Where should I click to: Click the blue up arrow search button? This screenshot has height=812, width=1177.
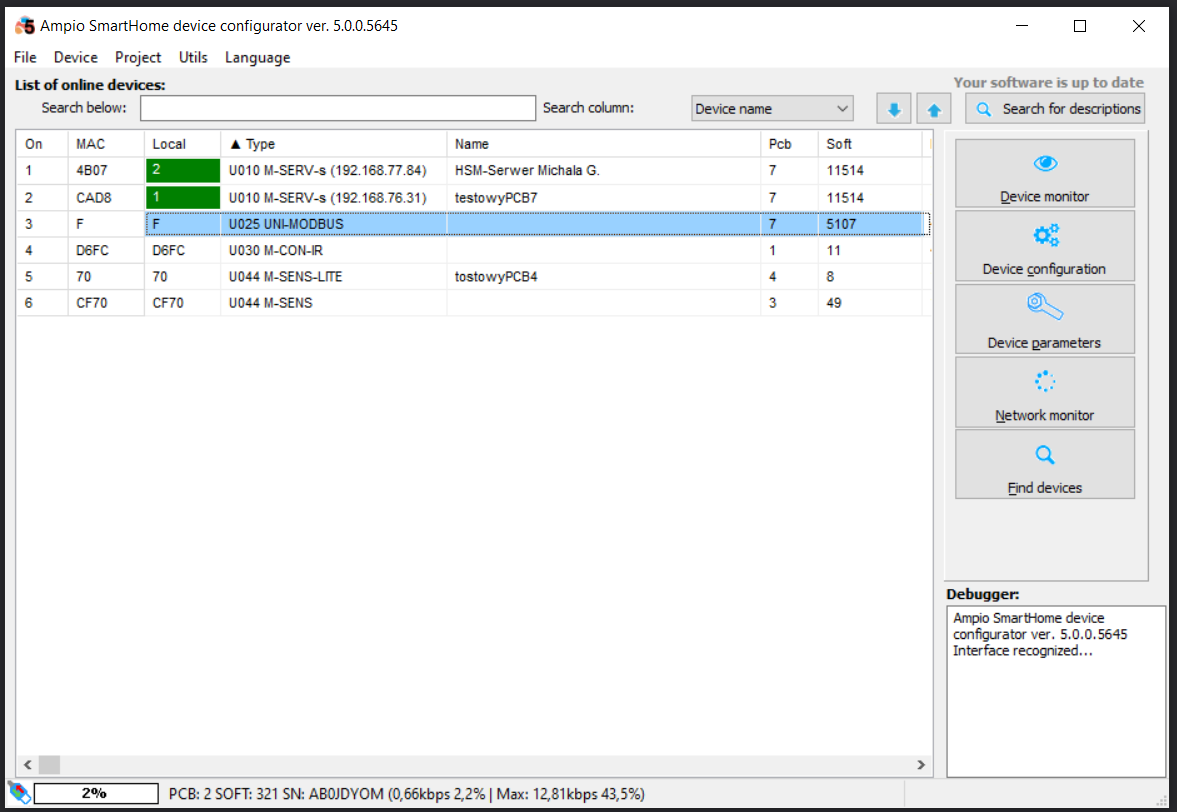pyautogui.click(x=933, y=109)
